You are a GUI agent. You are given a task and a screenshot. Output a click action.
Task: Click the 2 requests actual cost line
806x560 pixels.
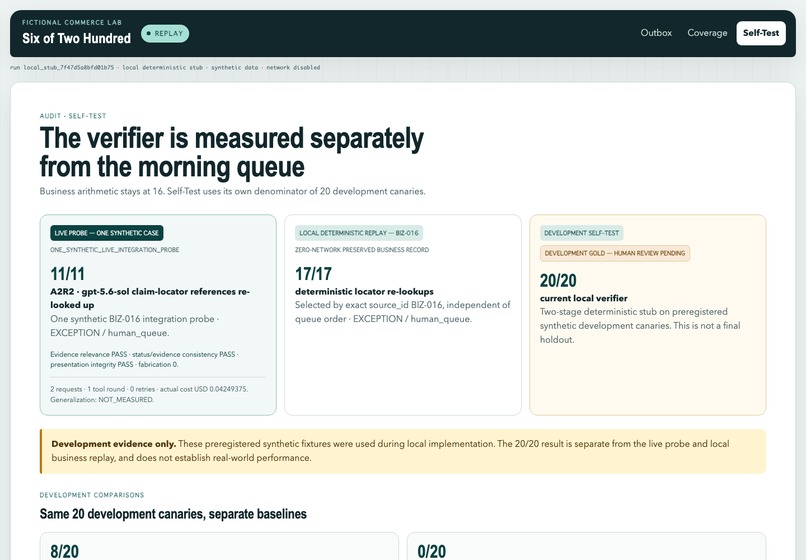[x=149, y=389]
